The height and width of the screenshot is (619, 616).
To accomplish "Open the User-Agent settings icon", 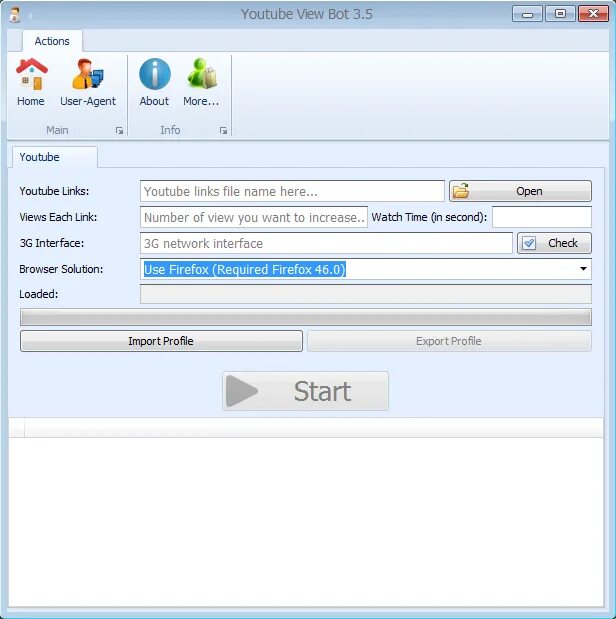I will coord(88,83).
